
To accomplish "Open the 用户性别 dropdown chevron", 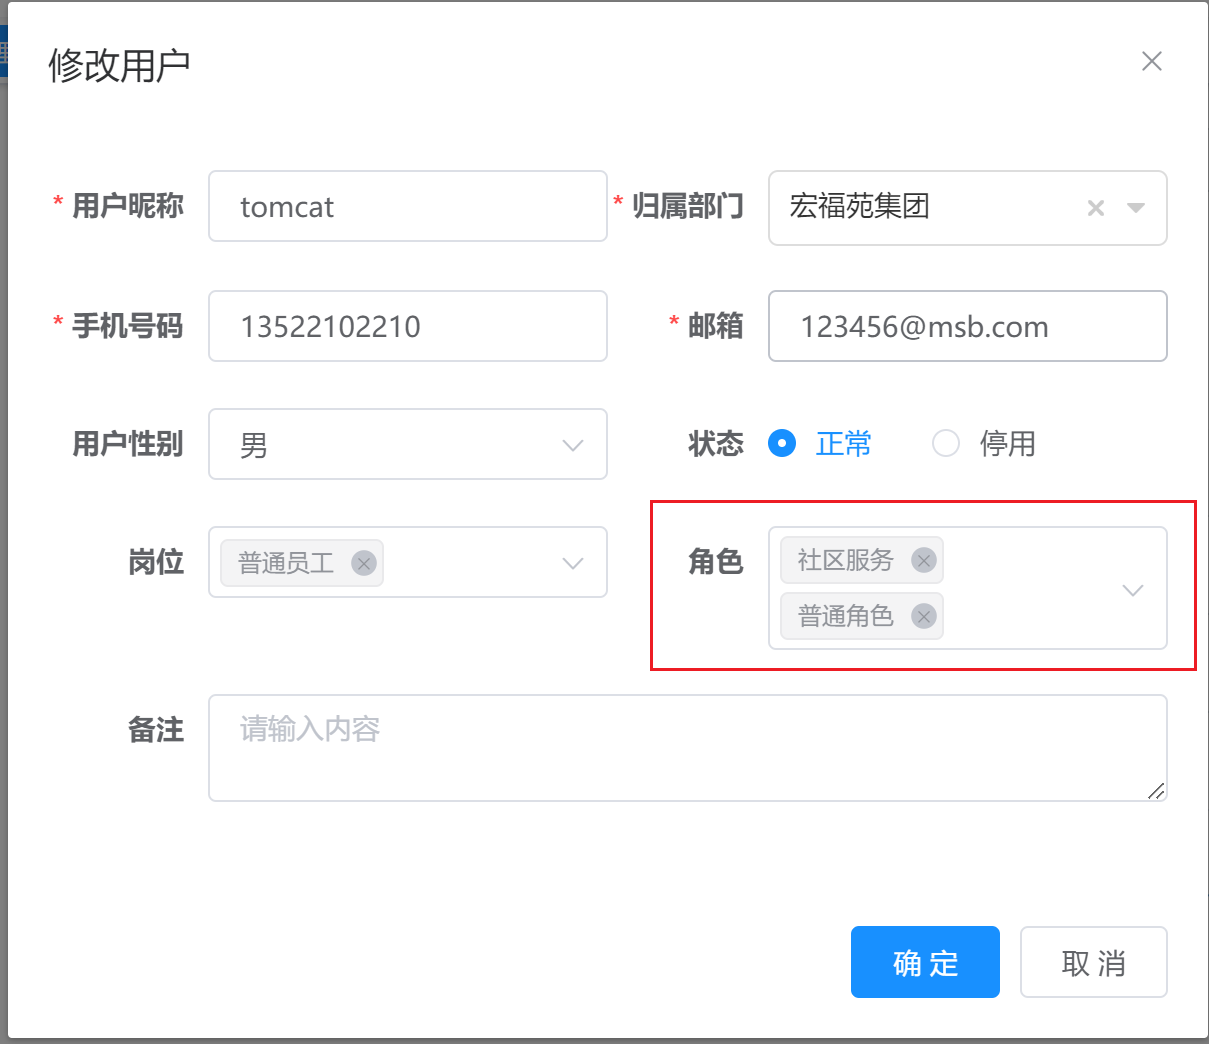I will pyautogui.click(x=573, y=445).
